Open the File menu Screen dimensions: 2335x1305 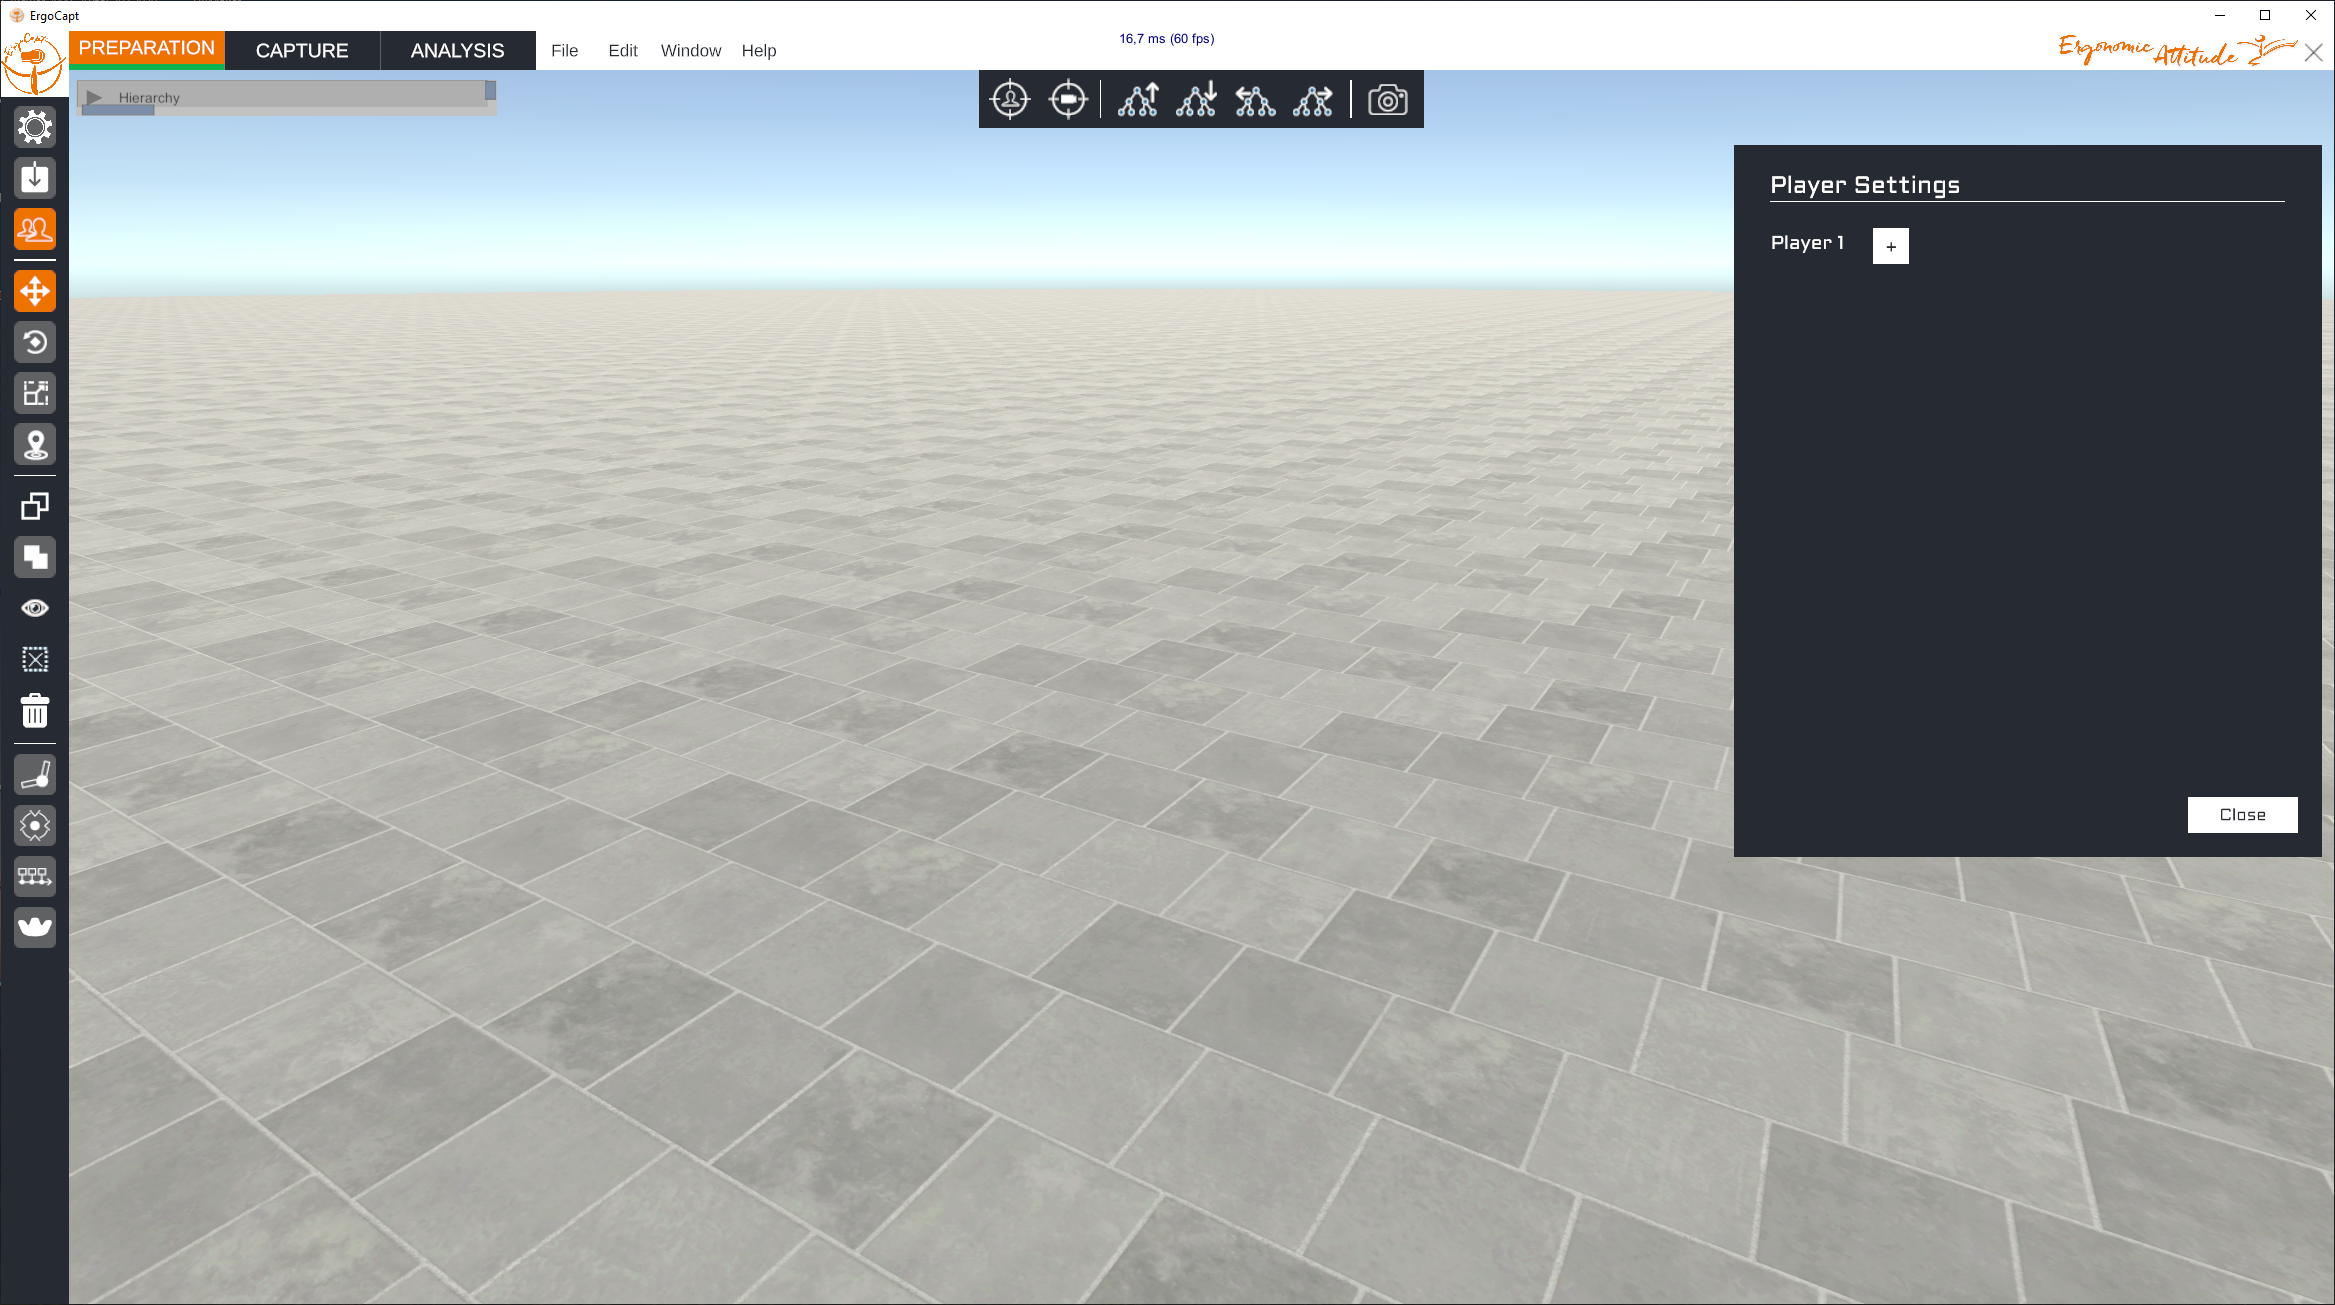(564, 50)
